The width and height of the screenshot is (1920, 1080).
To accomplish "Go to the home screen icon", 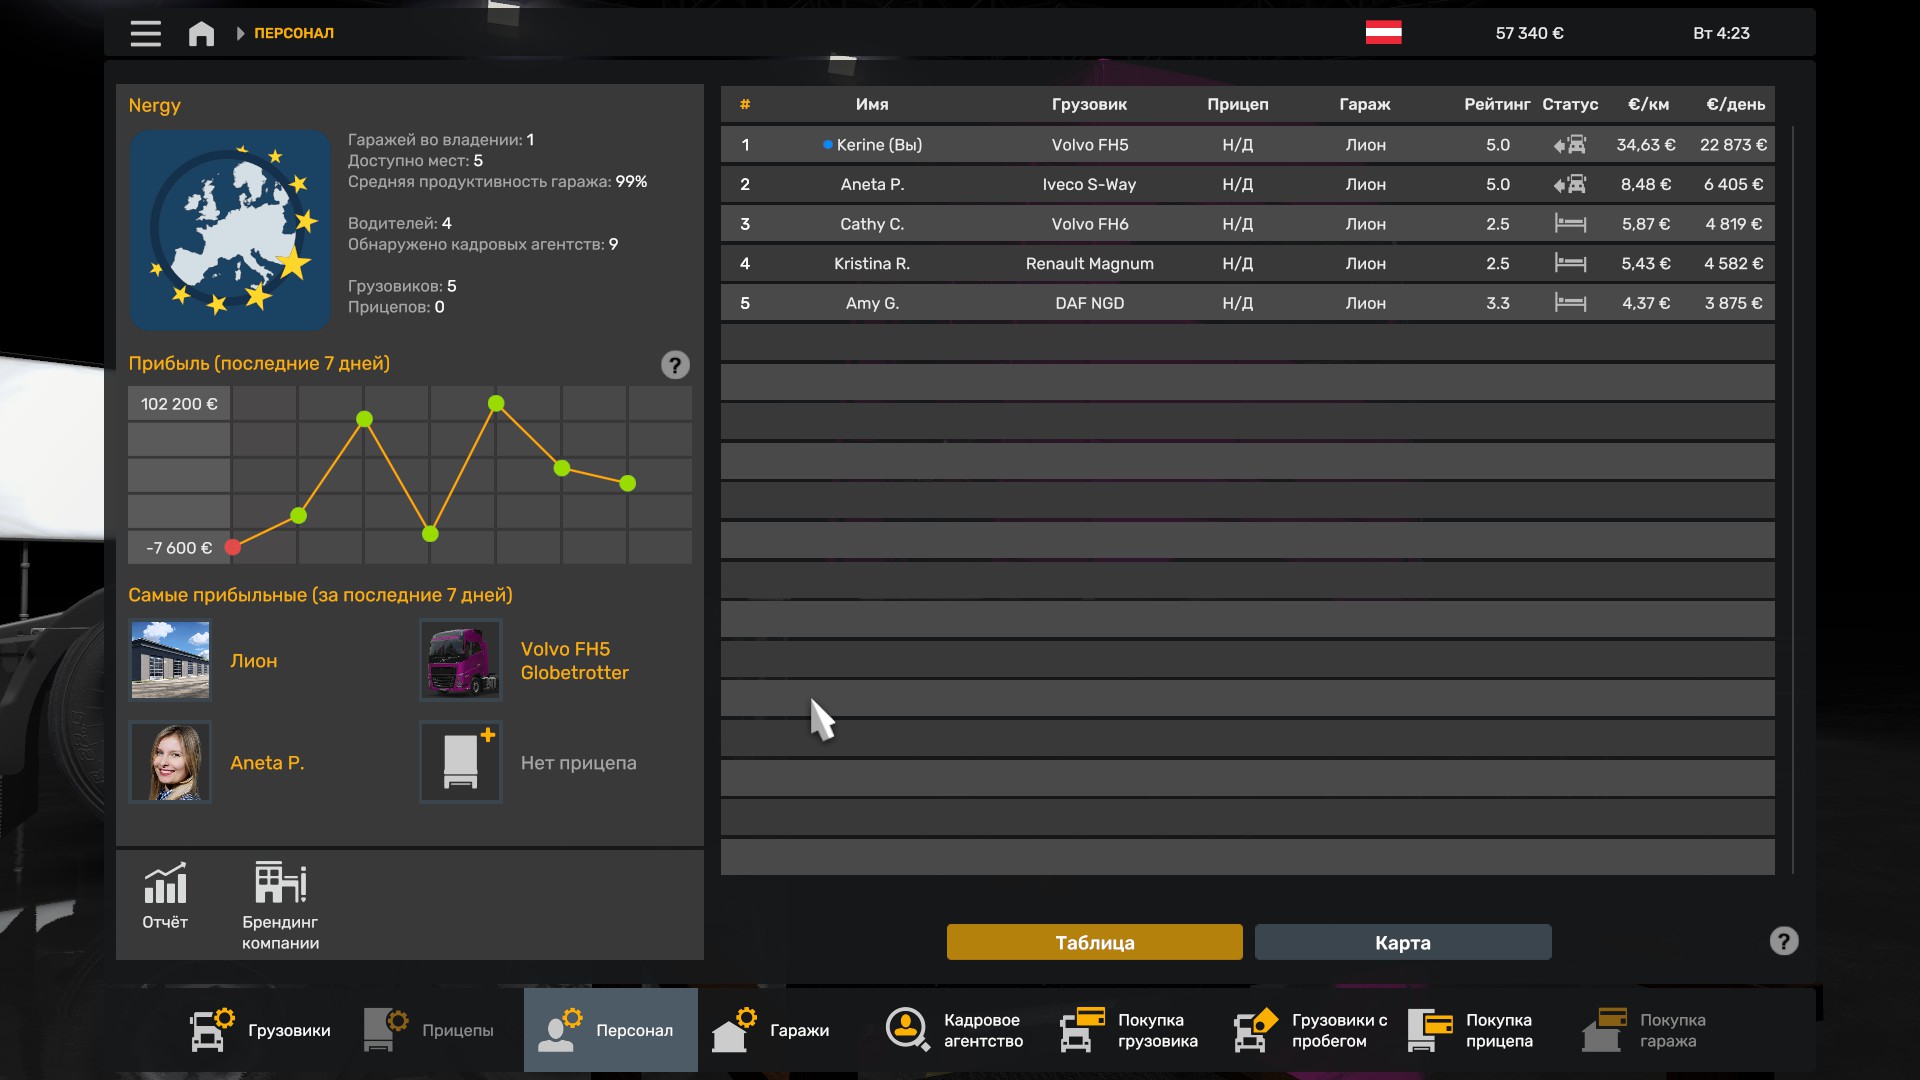I will click(201, 33).
